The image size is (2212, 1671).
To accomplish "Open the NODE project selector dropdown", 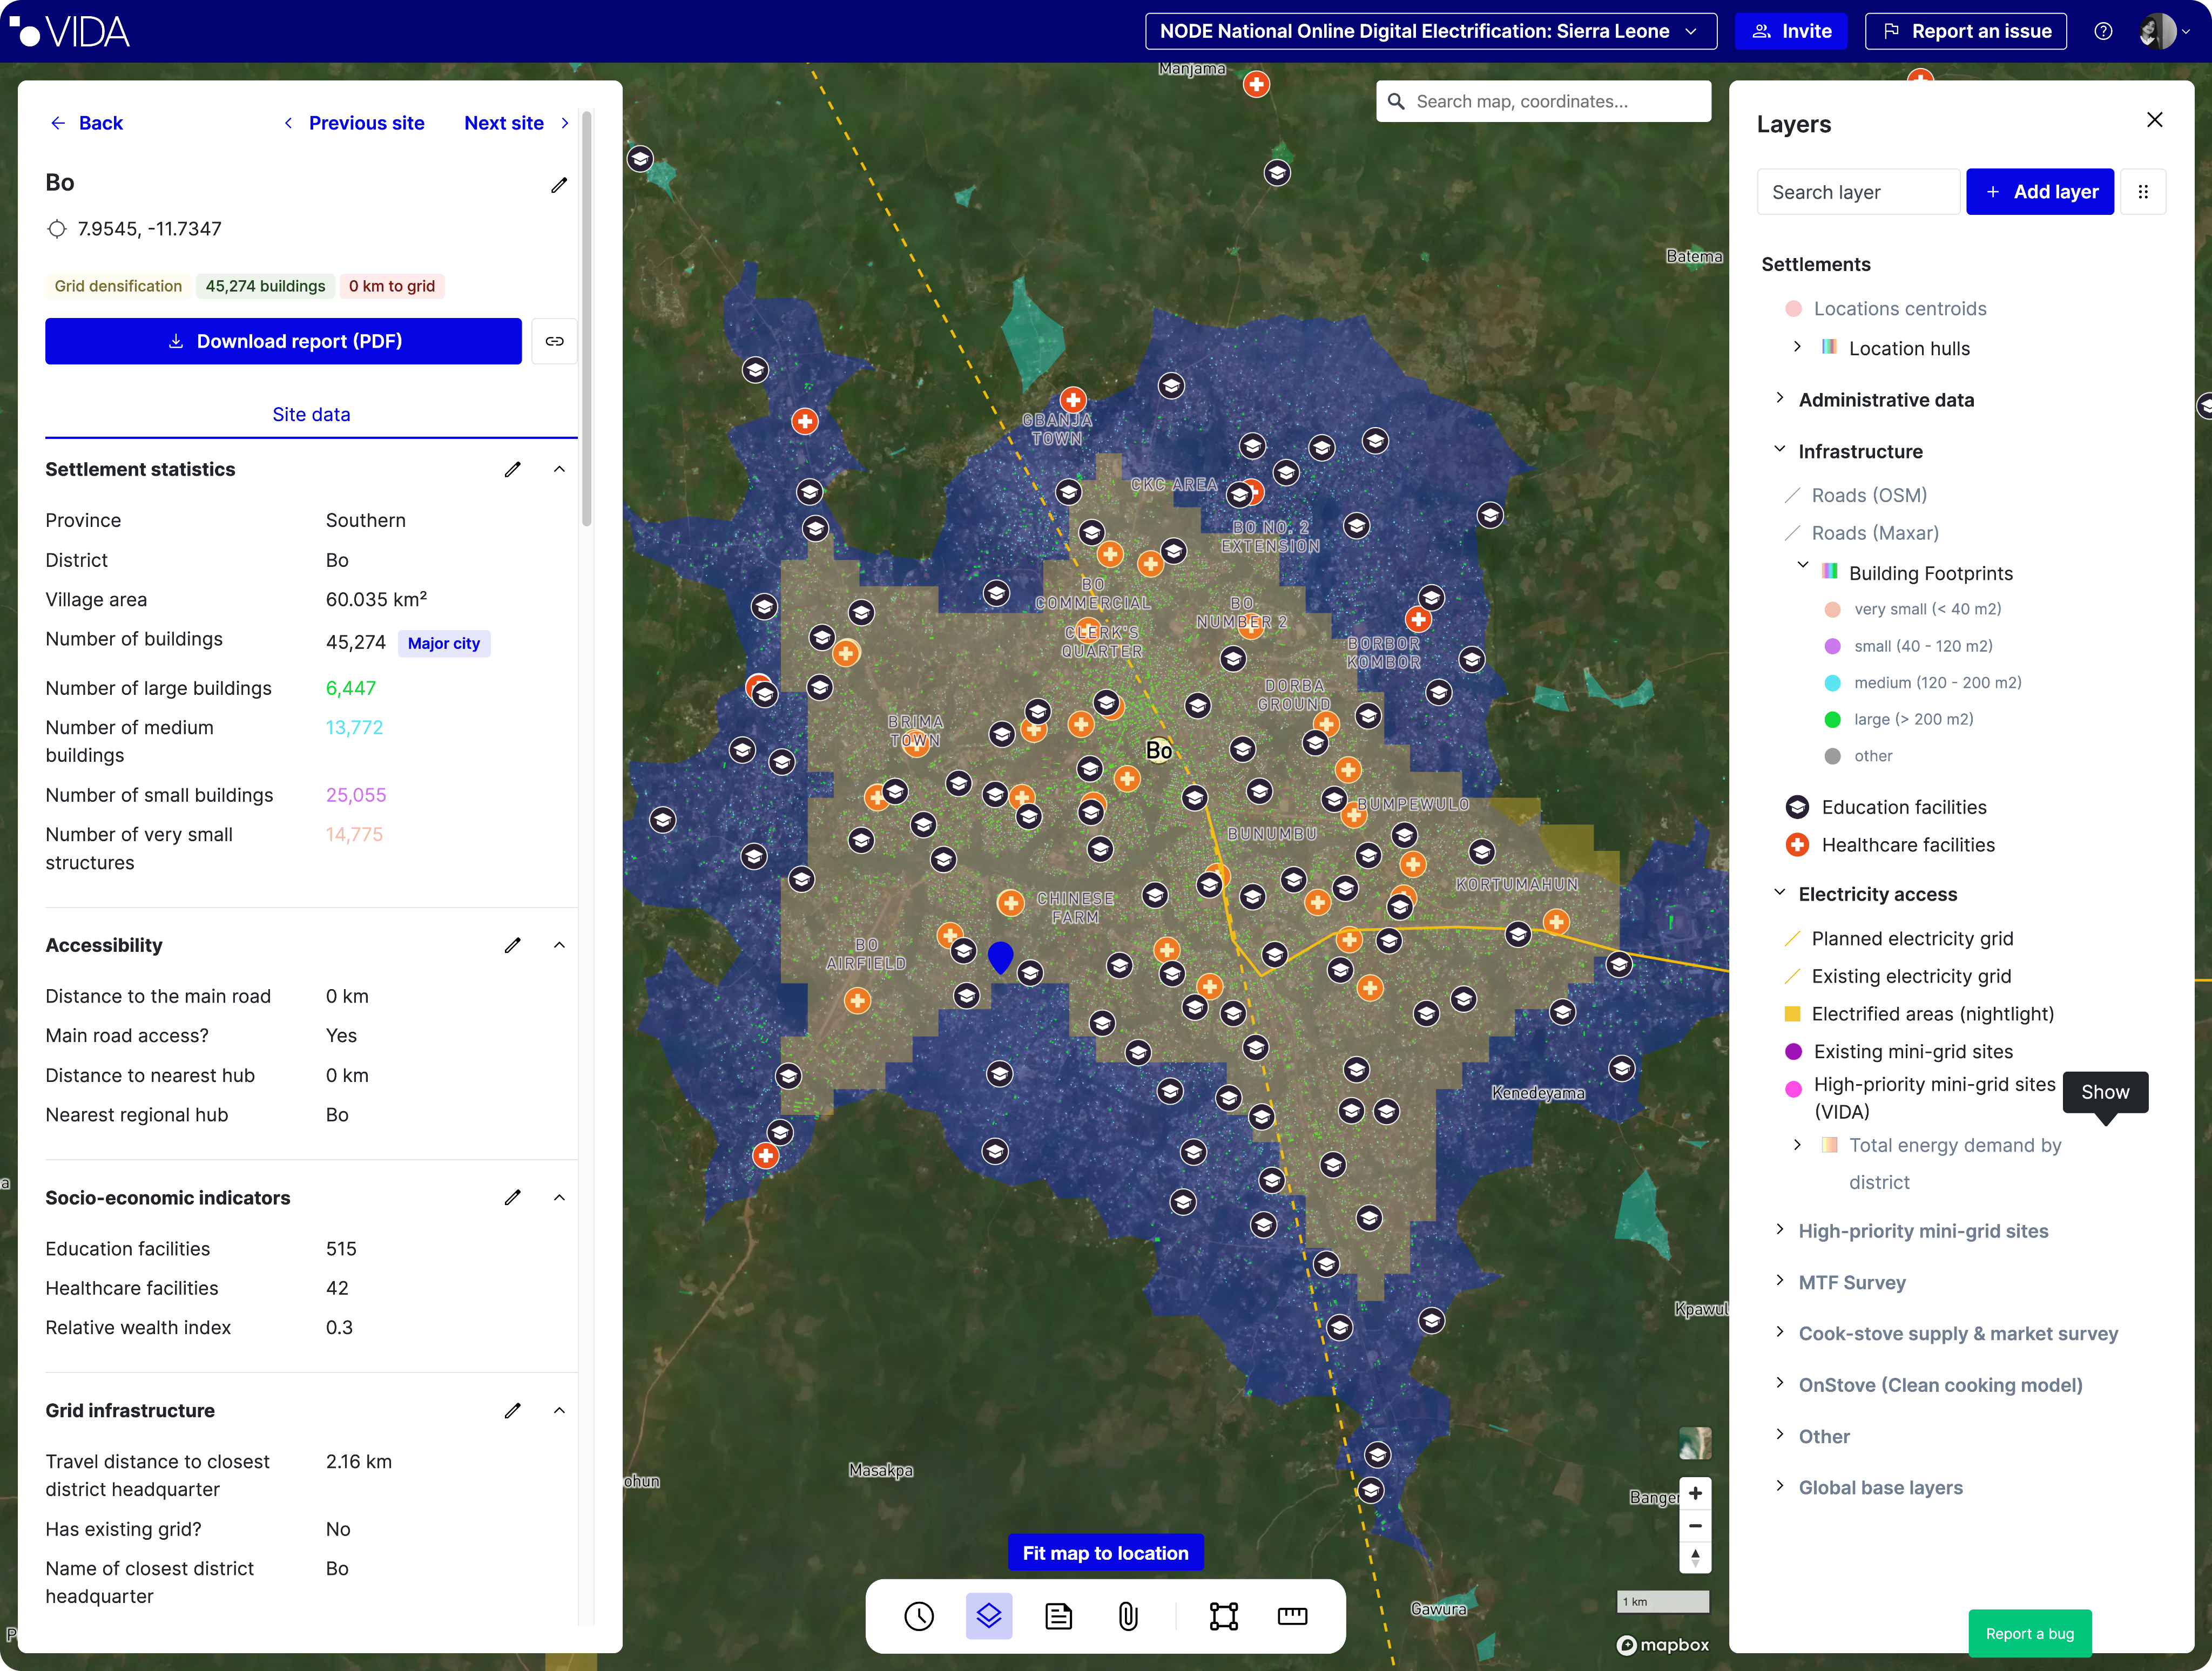I will (1430, 31).
